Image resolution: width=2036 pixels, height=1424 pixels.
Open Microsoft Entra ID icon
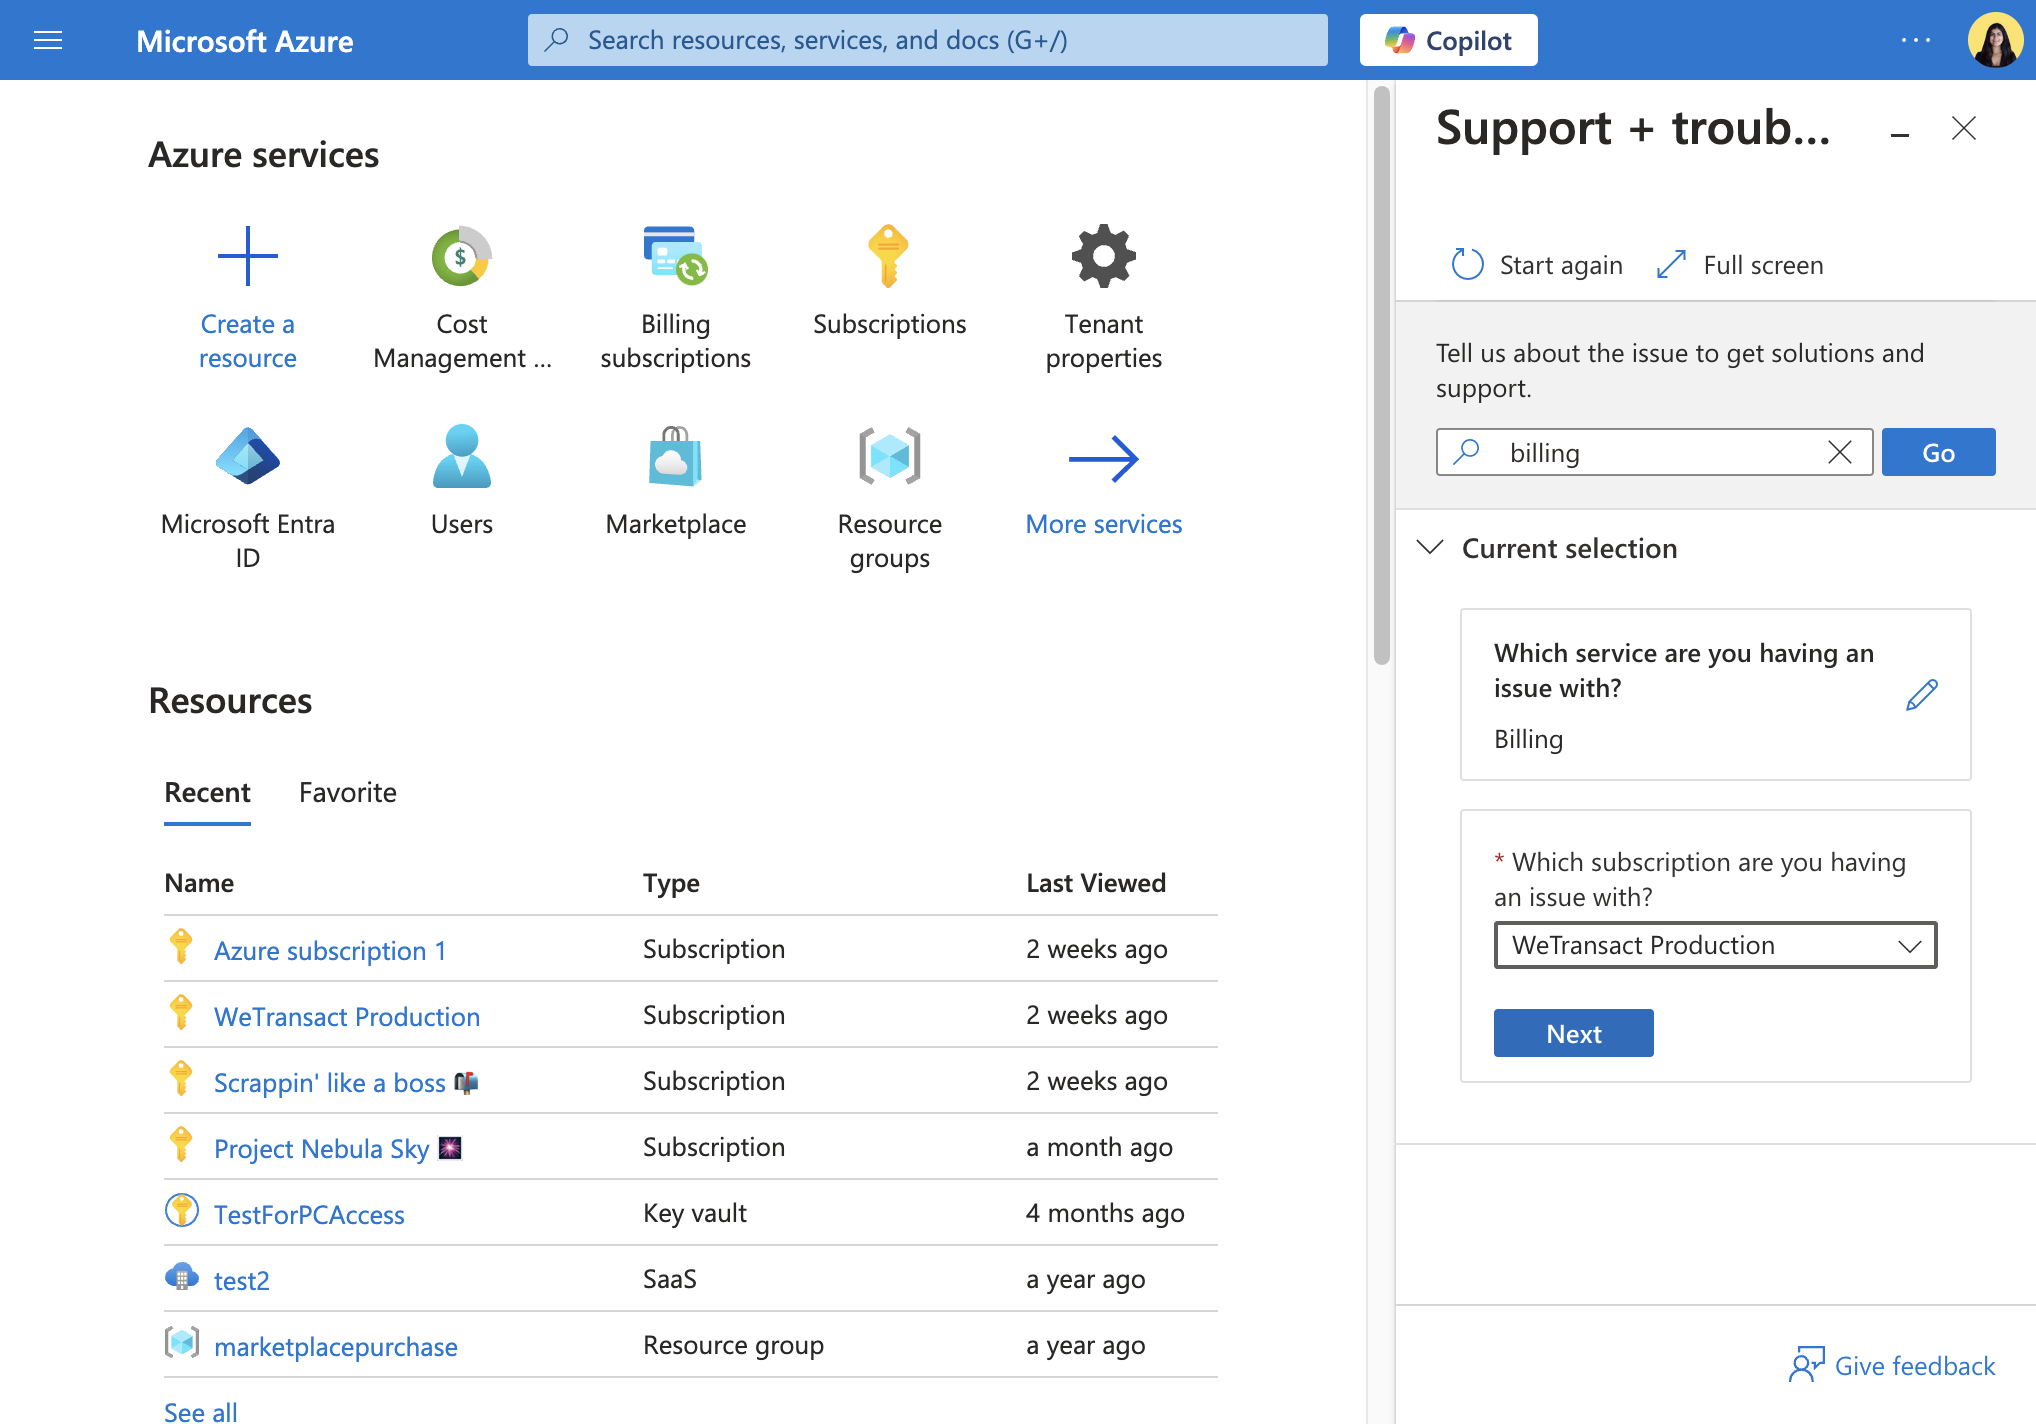click(x=247, y=456)
